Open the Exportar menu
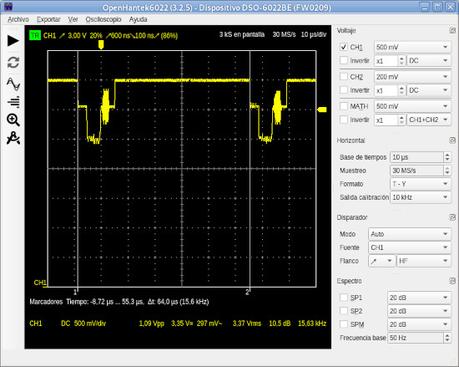459x367 pixels. (49, 19)
